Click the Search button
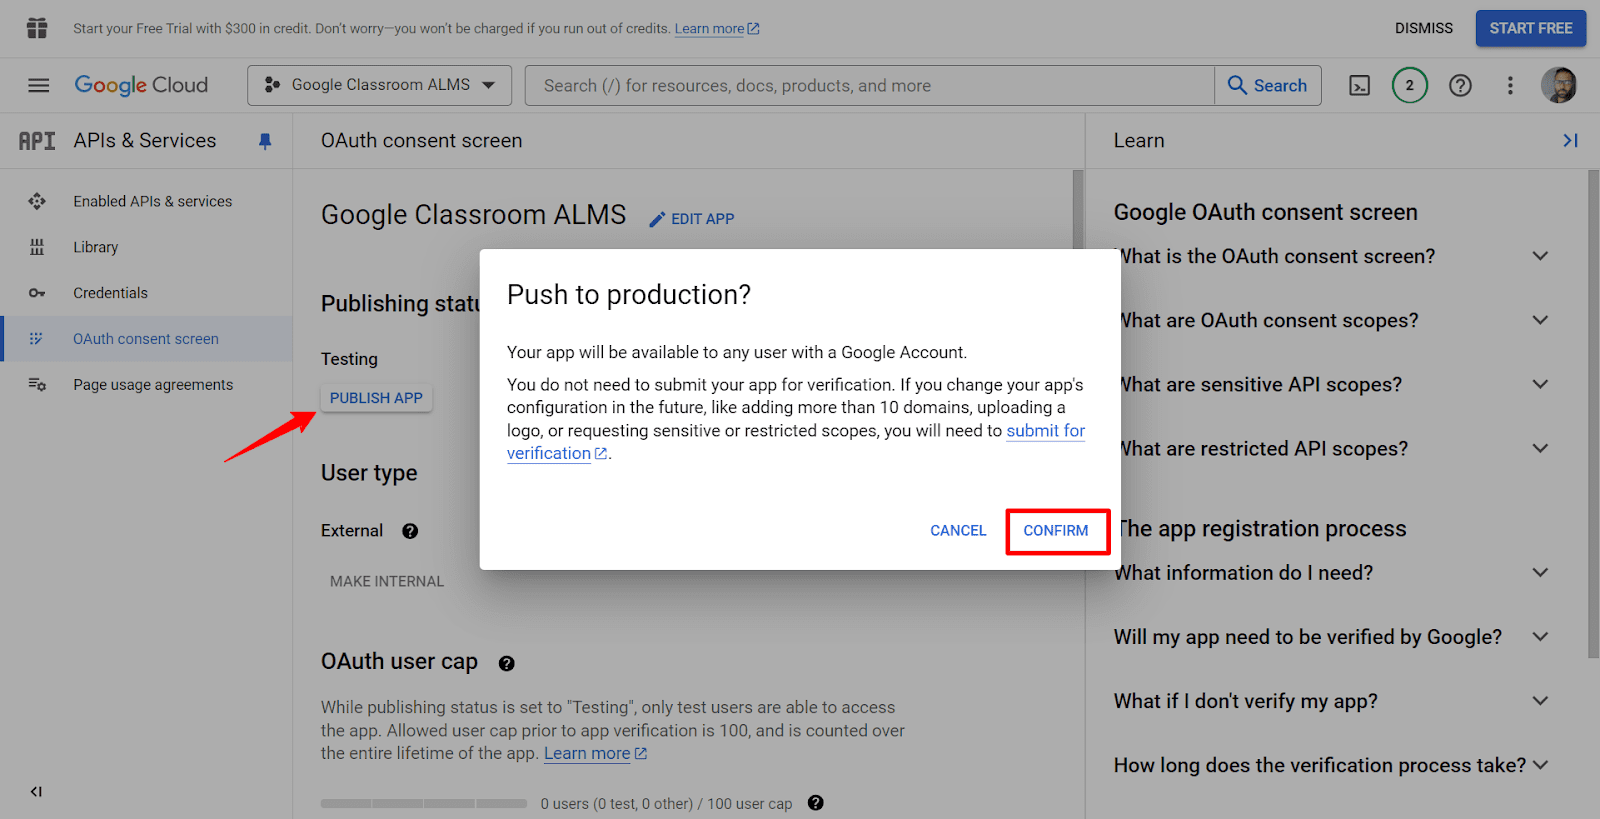The height and width of the screenshot is (819, 1600). (x=1267, y=86)
